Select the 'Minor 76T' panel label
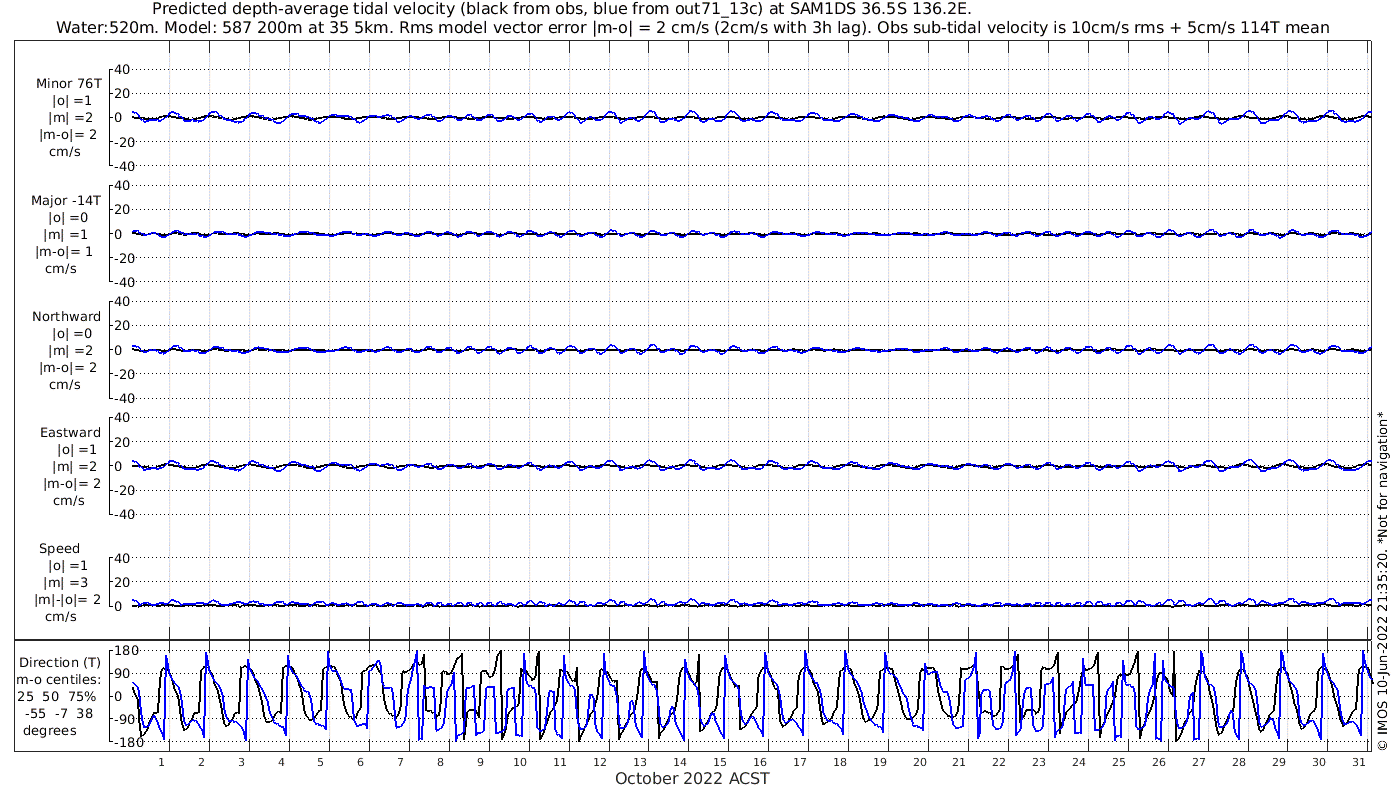 [x=68, y=84]
